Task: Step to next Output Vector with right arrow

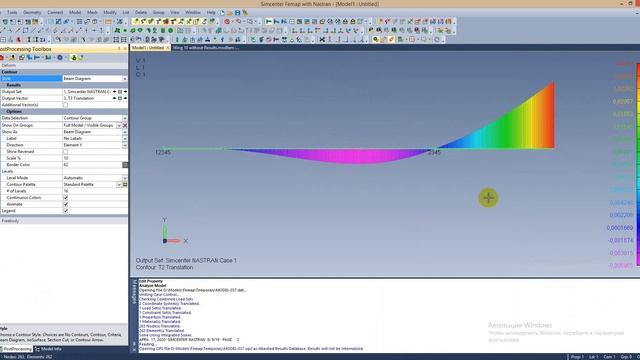Action: click(125, 98)
